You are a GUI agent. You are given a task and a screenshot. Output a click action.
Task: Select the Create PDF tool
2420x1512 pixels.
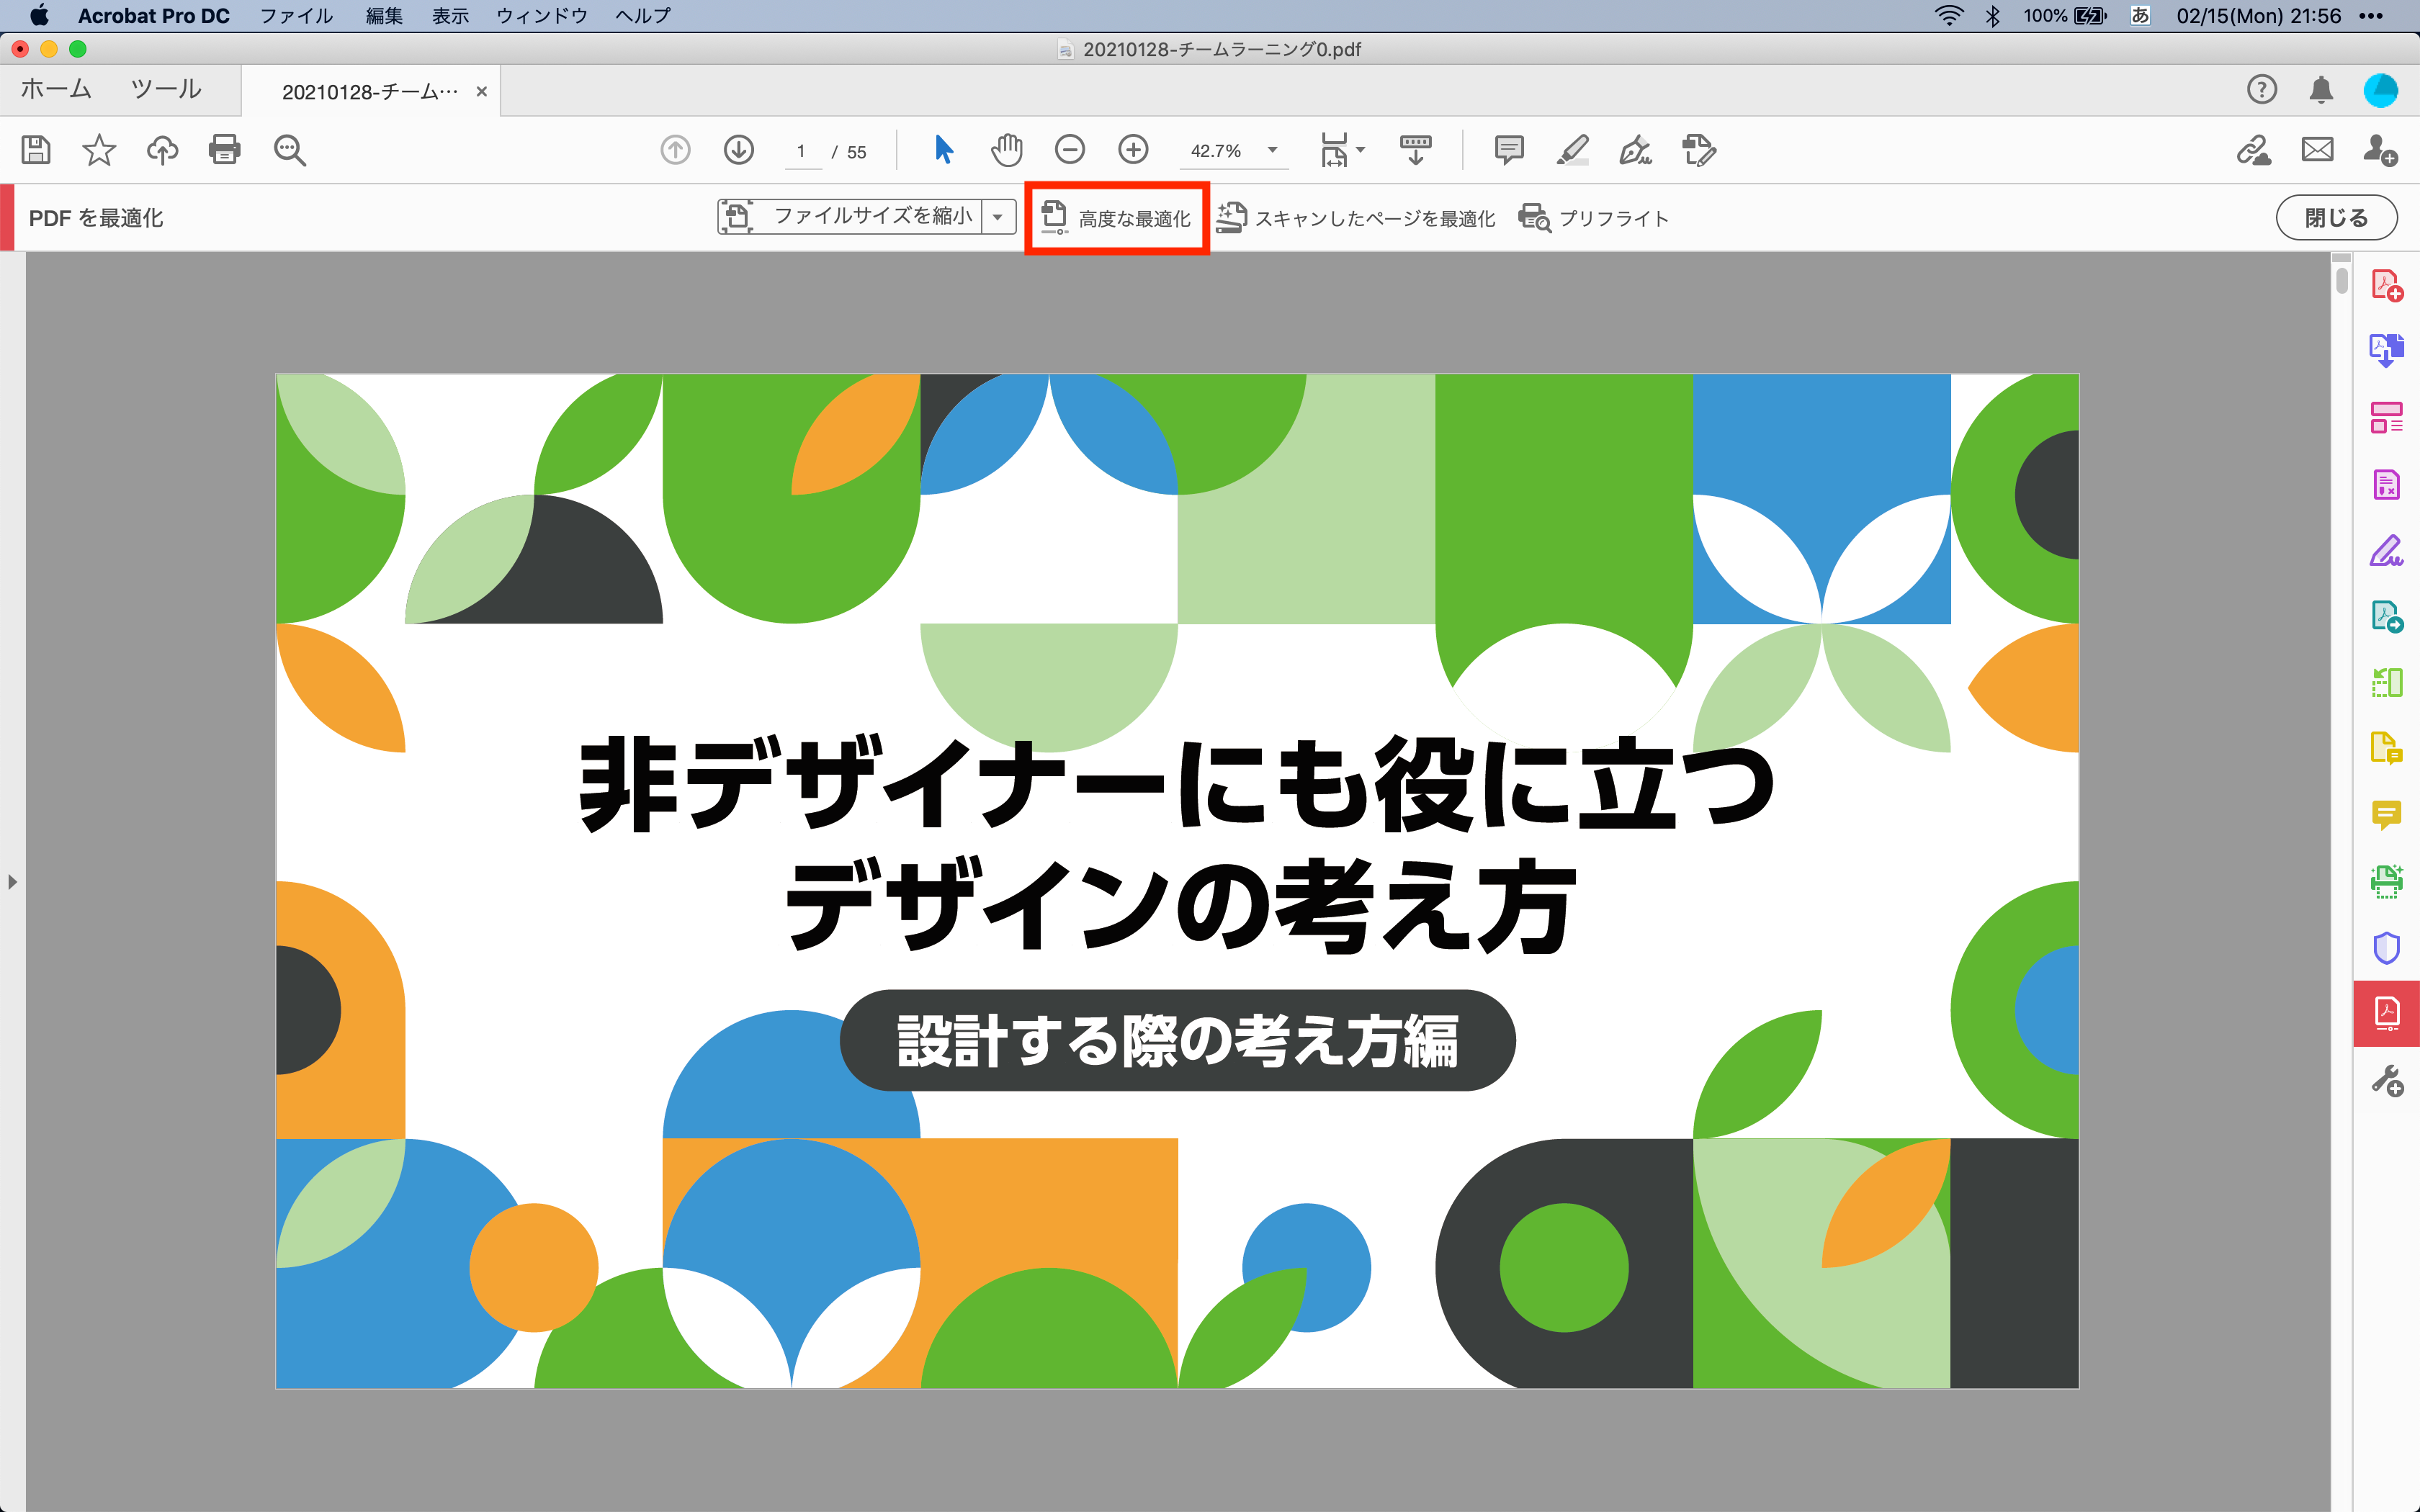click(x=2388, y=285)
